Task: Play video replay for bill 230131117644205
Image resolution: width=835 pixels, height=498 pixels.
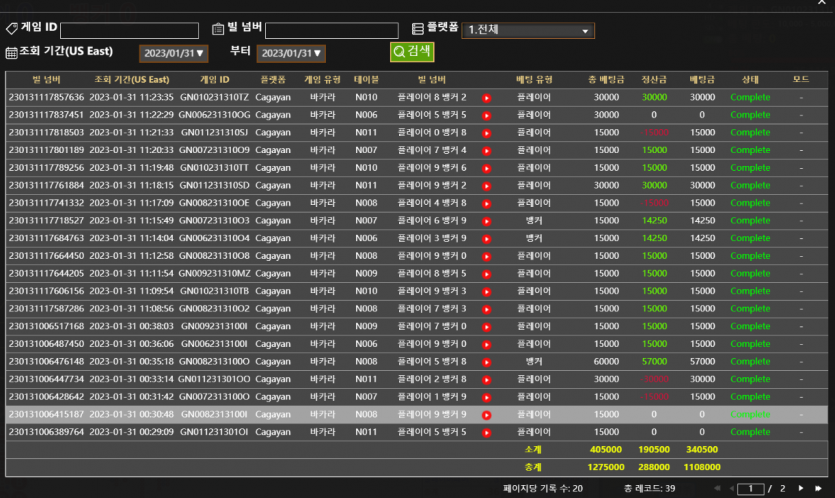Action: point(486,274)
